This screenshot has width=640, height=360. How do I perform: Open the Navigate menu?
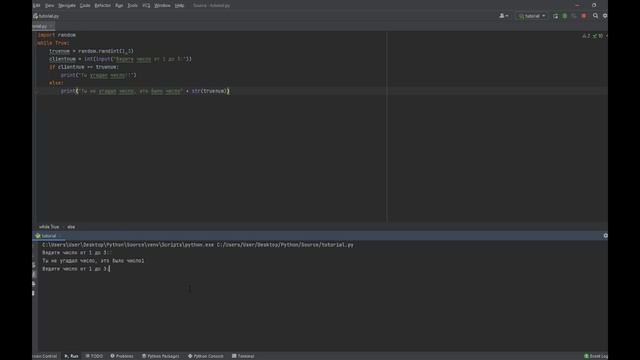[67, 5]
